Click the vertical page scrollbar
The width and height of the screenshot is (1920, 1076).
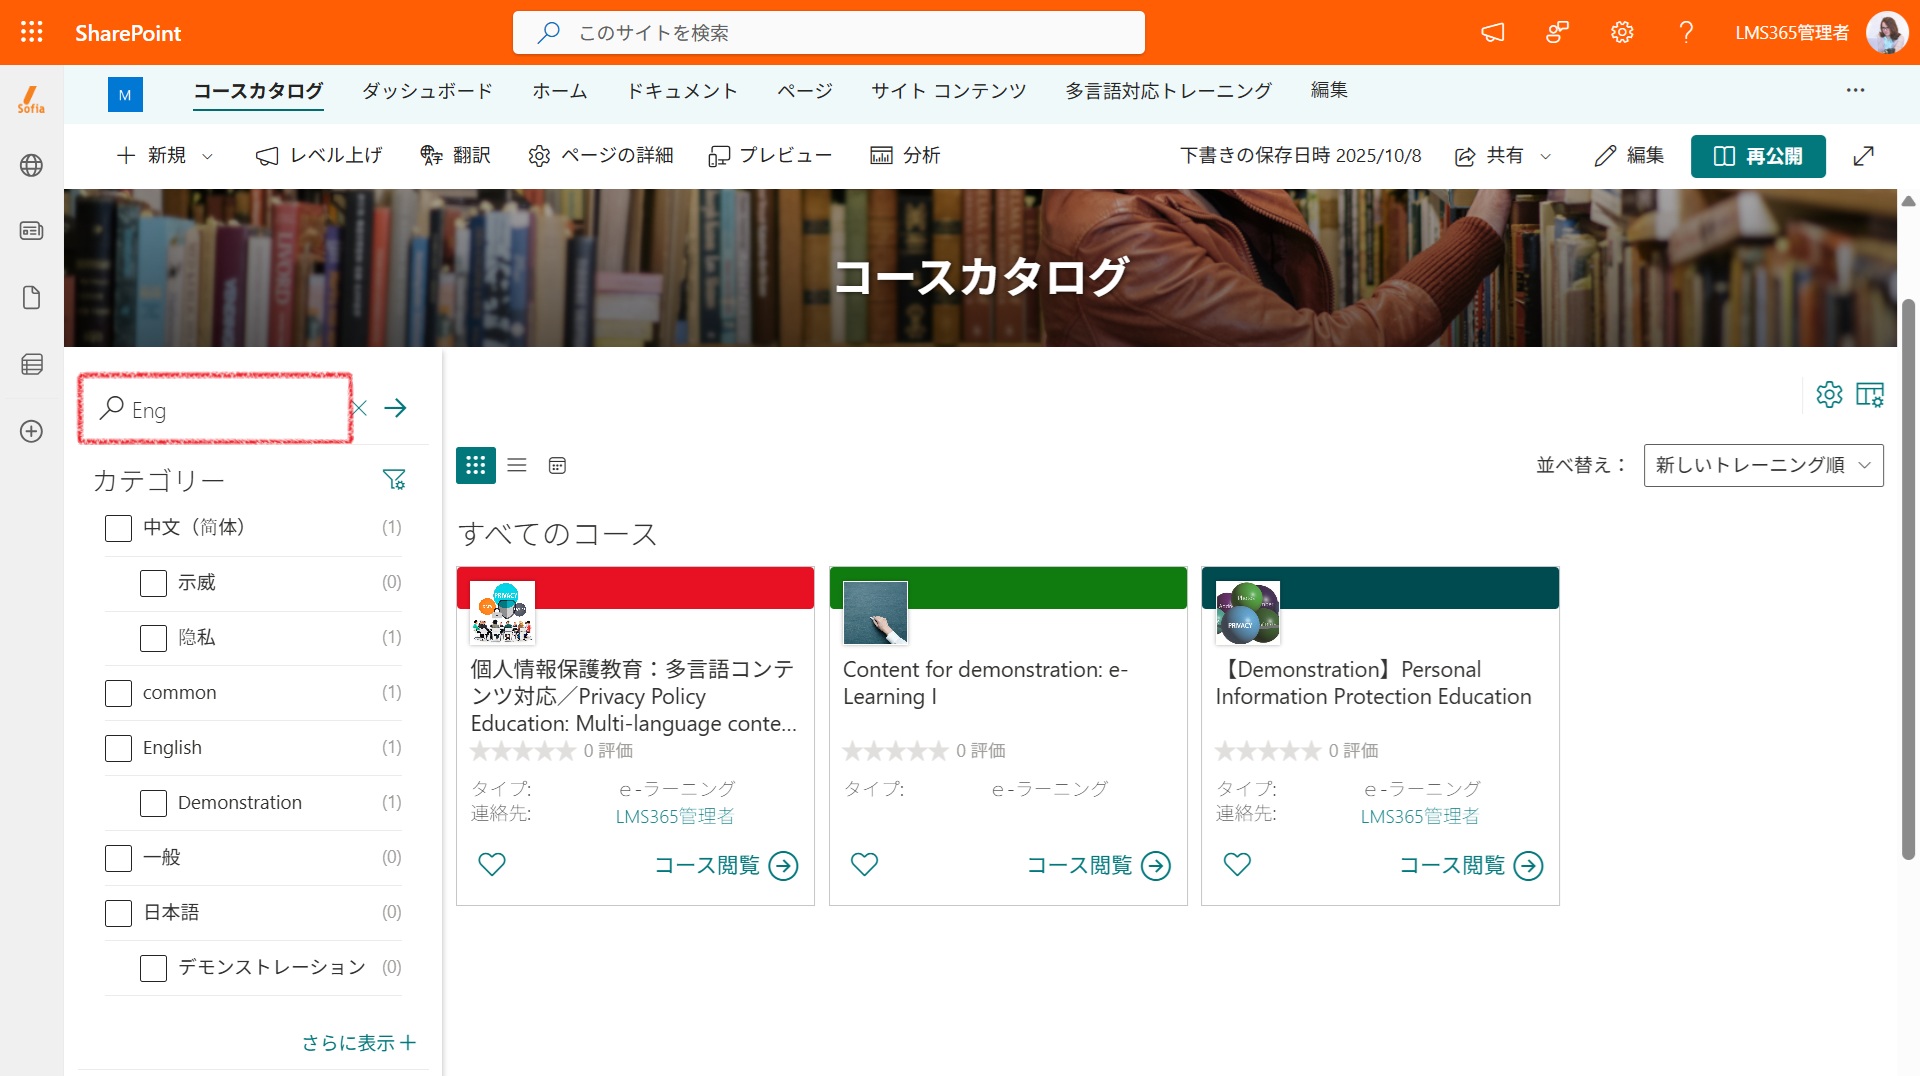(1908, 578)
